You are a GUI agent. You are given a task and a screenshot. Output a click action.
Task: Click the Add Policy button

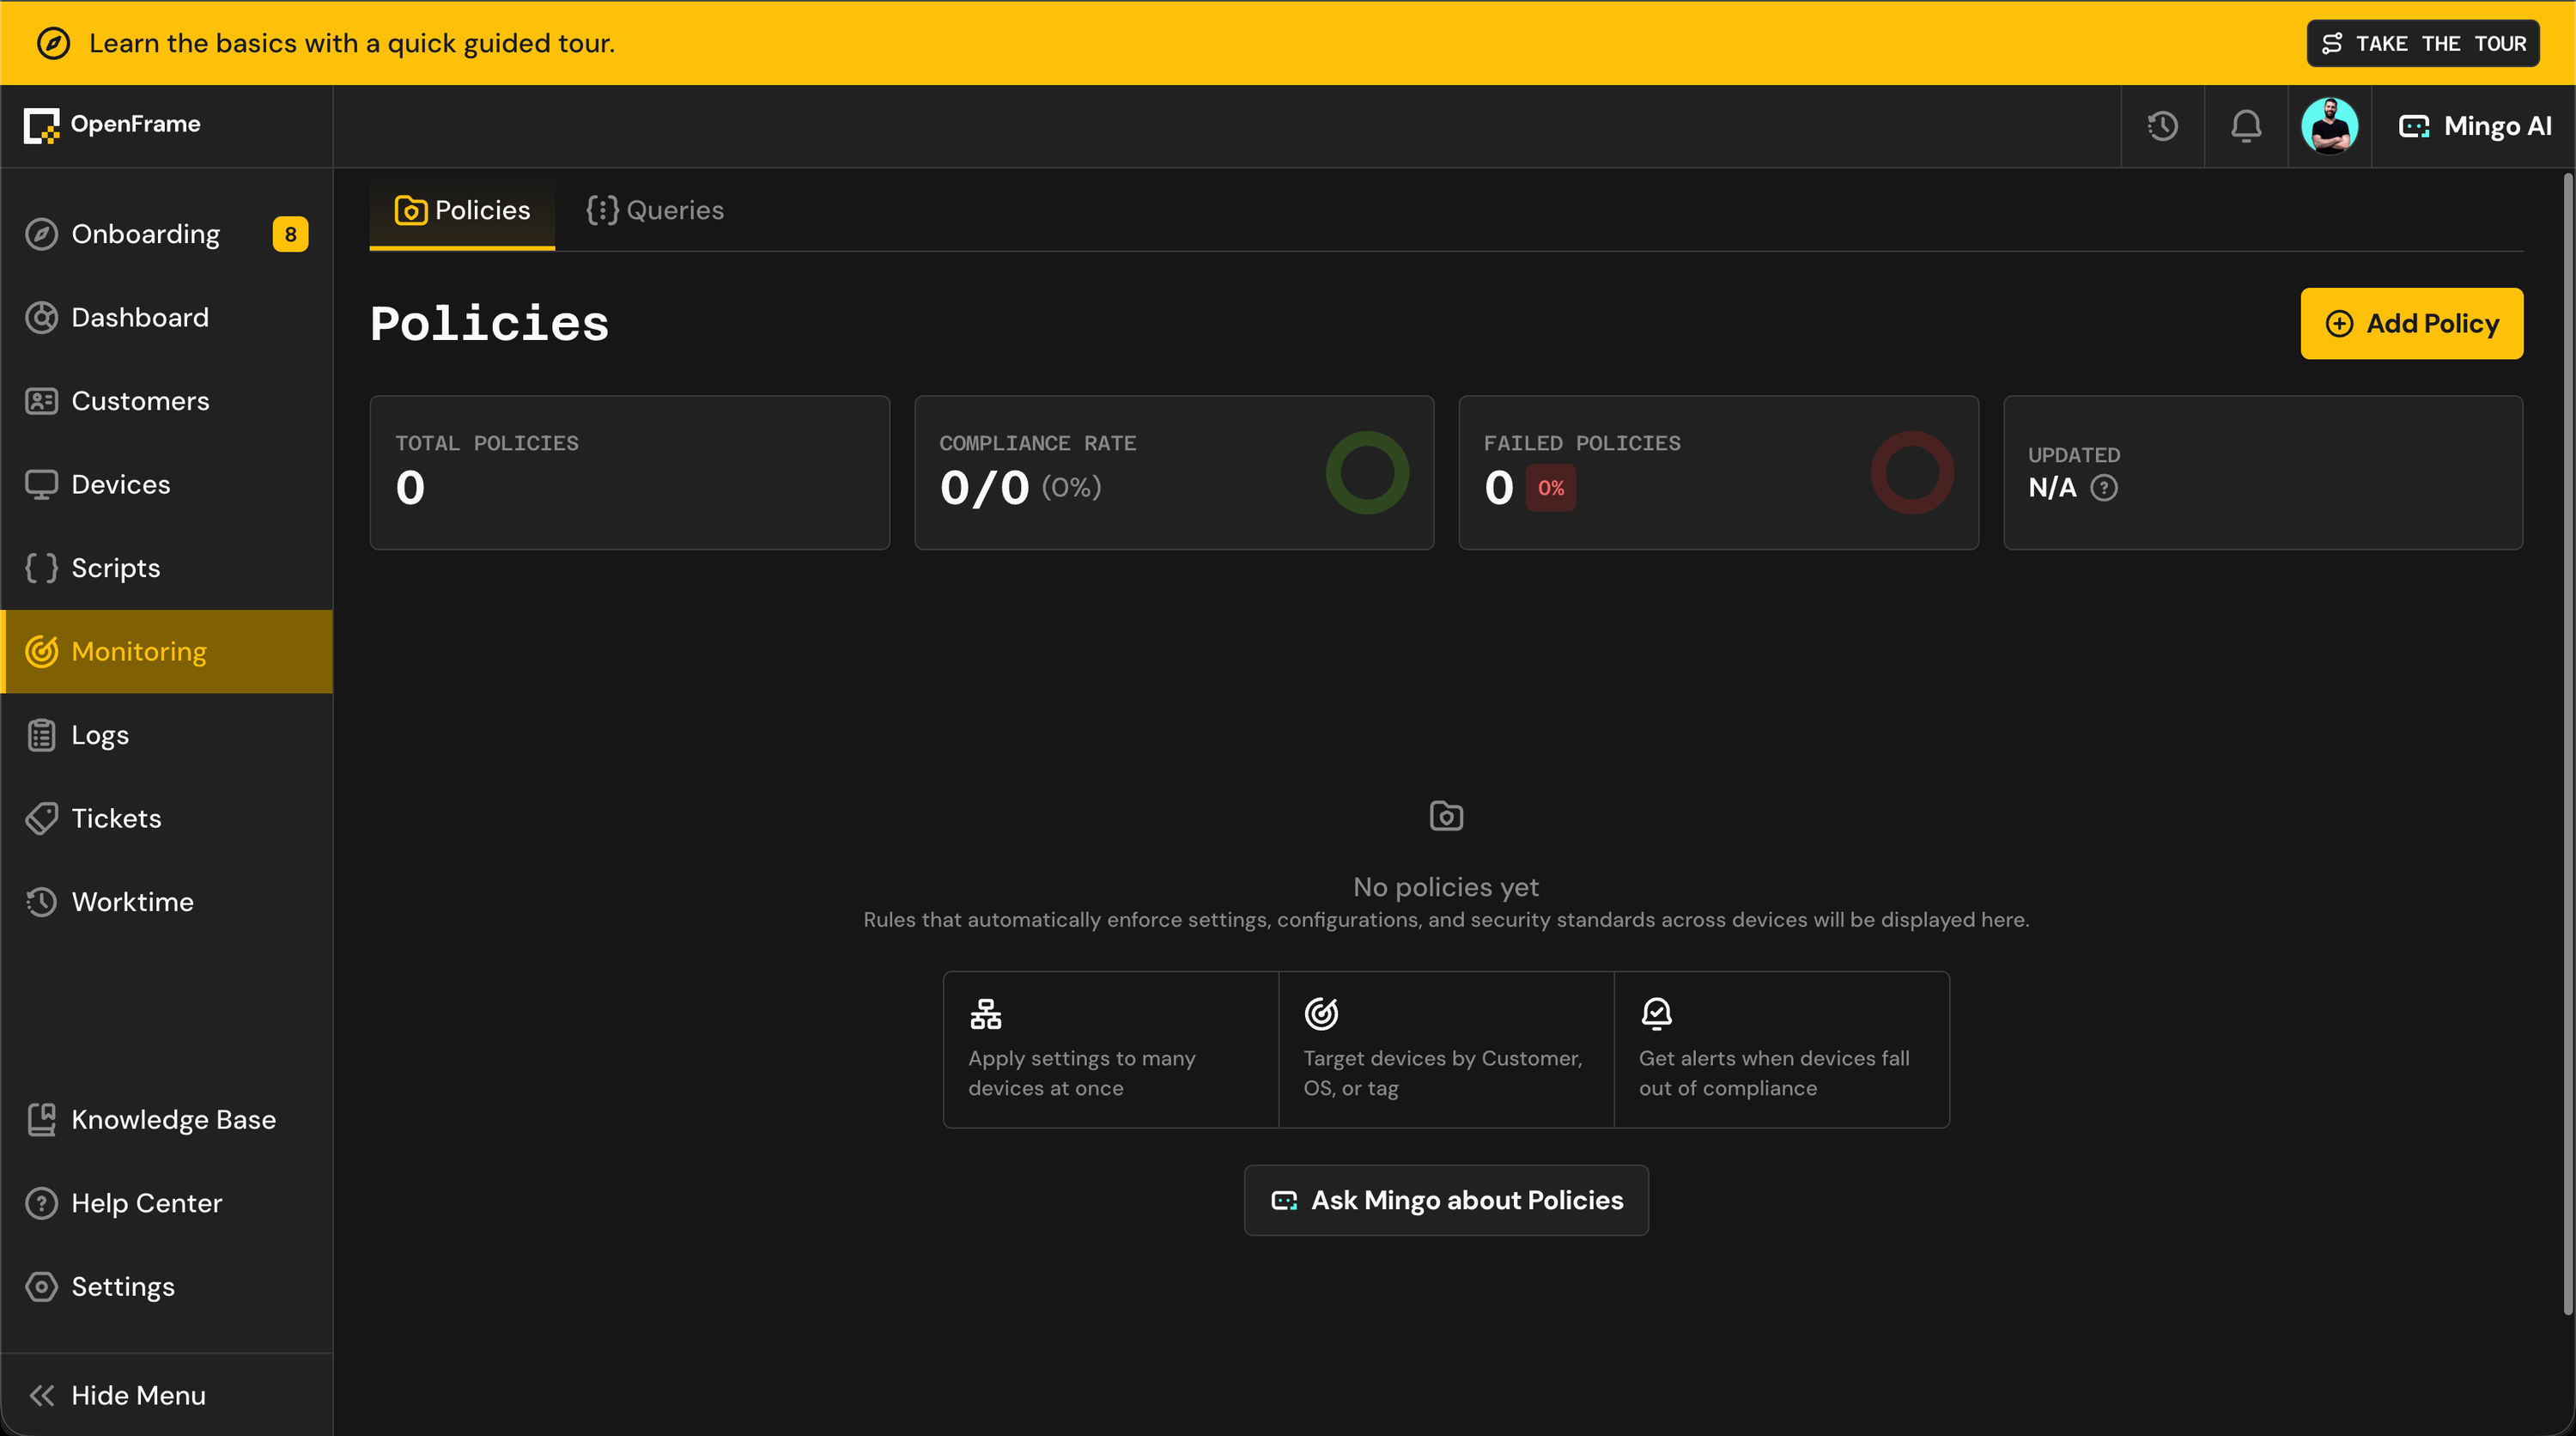[2411, 324]
